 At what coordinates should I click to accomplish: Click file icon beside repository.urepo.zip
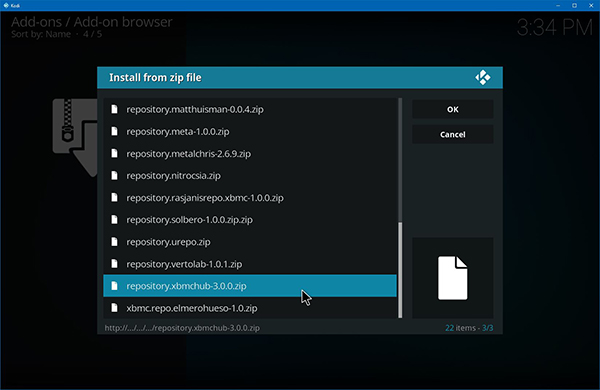tap(114, 242)
